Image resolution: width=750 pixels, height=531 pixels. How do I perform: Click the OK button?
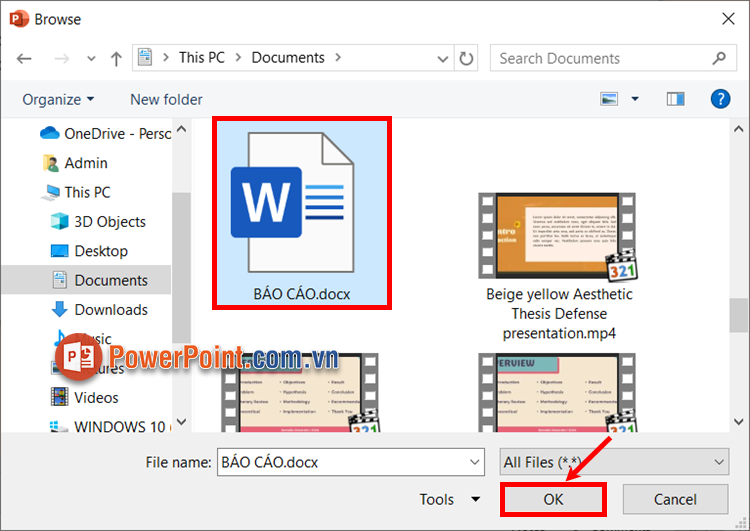click(x=553, y=499)
